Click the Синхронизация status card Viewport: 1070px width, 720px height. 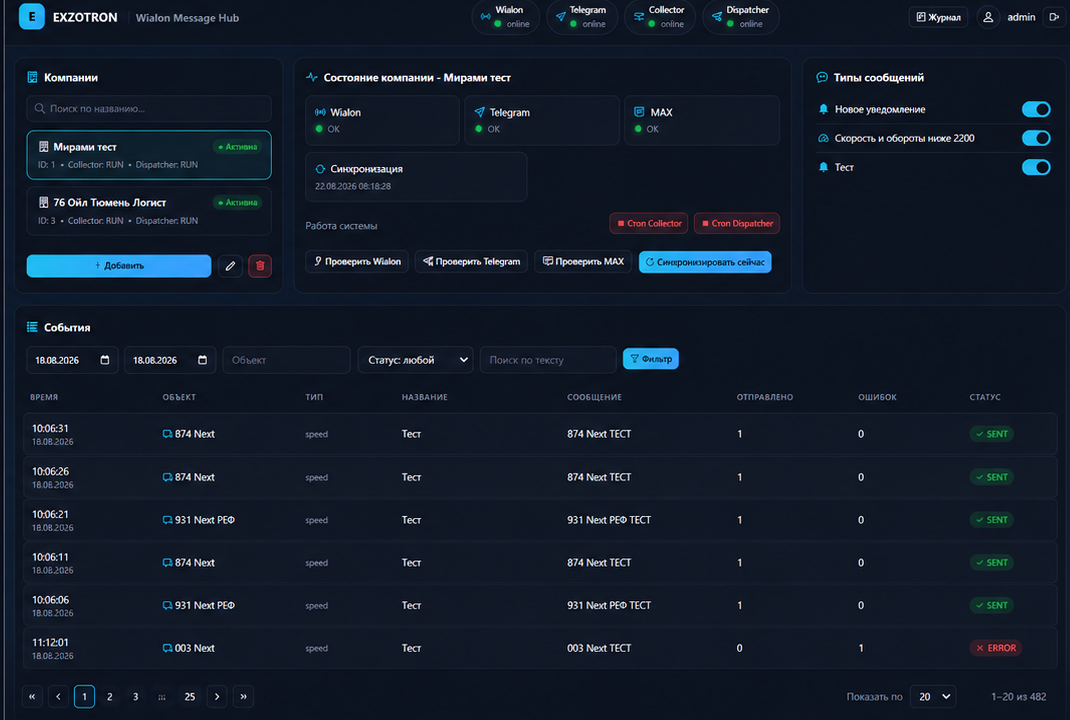[x=416, y=177]
